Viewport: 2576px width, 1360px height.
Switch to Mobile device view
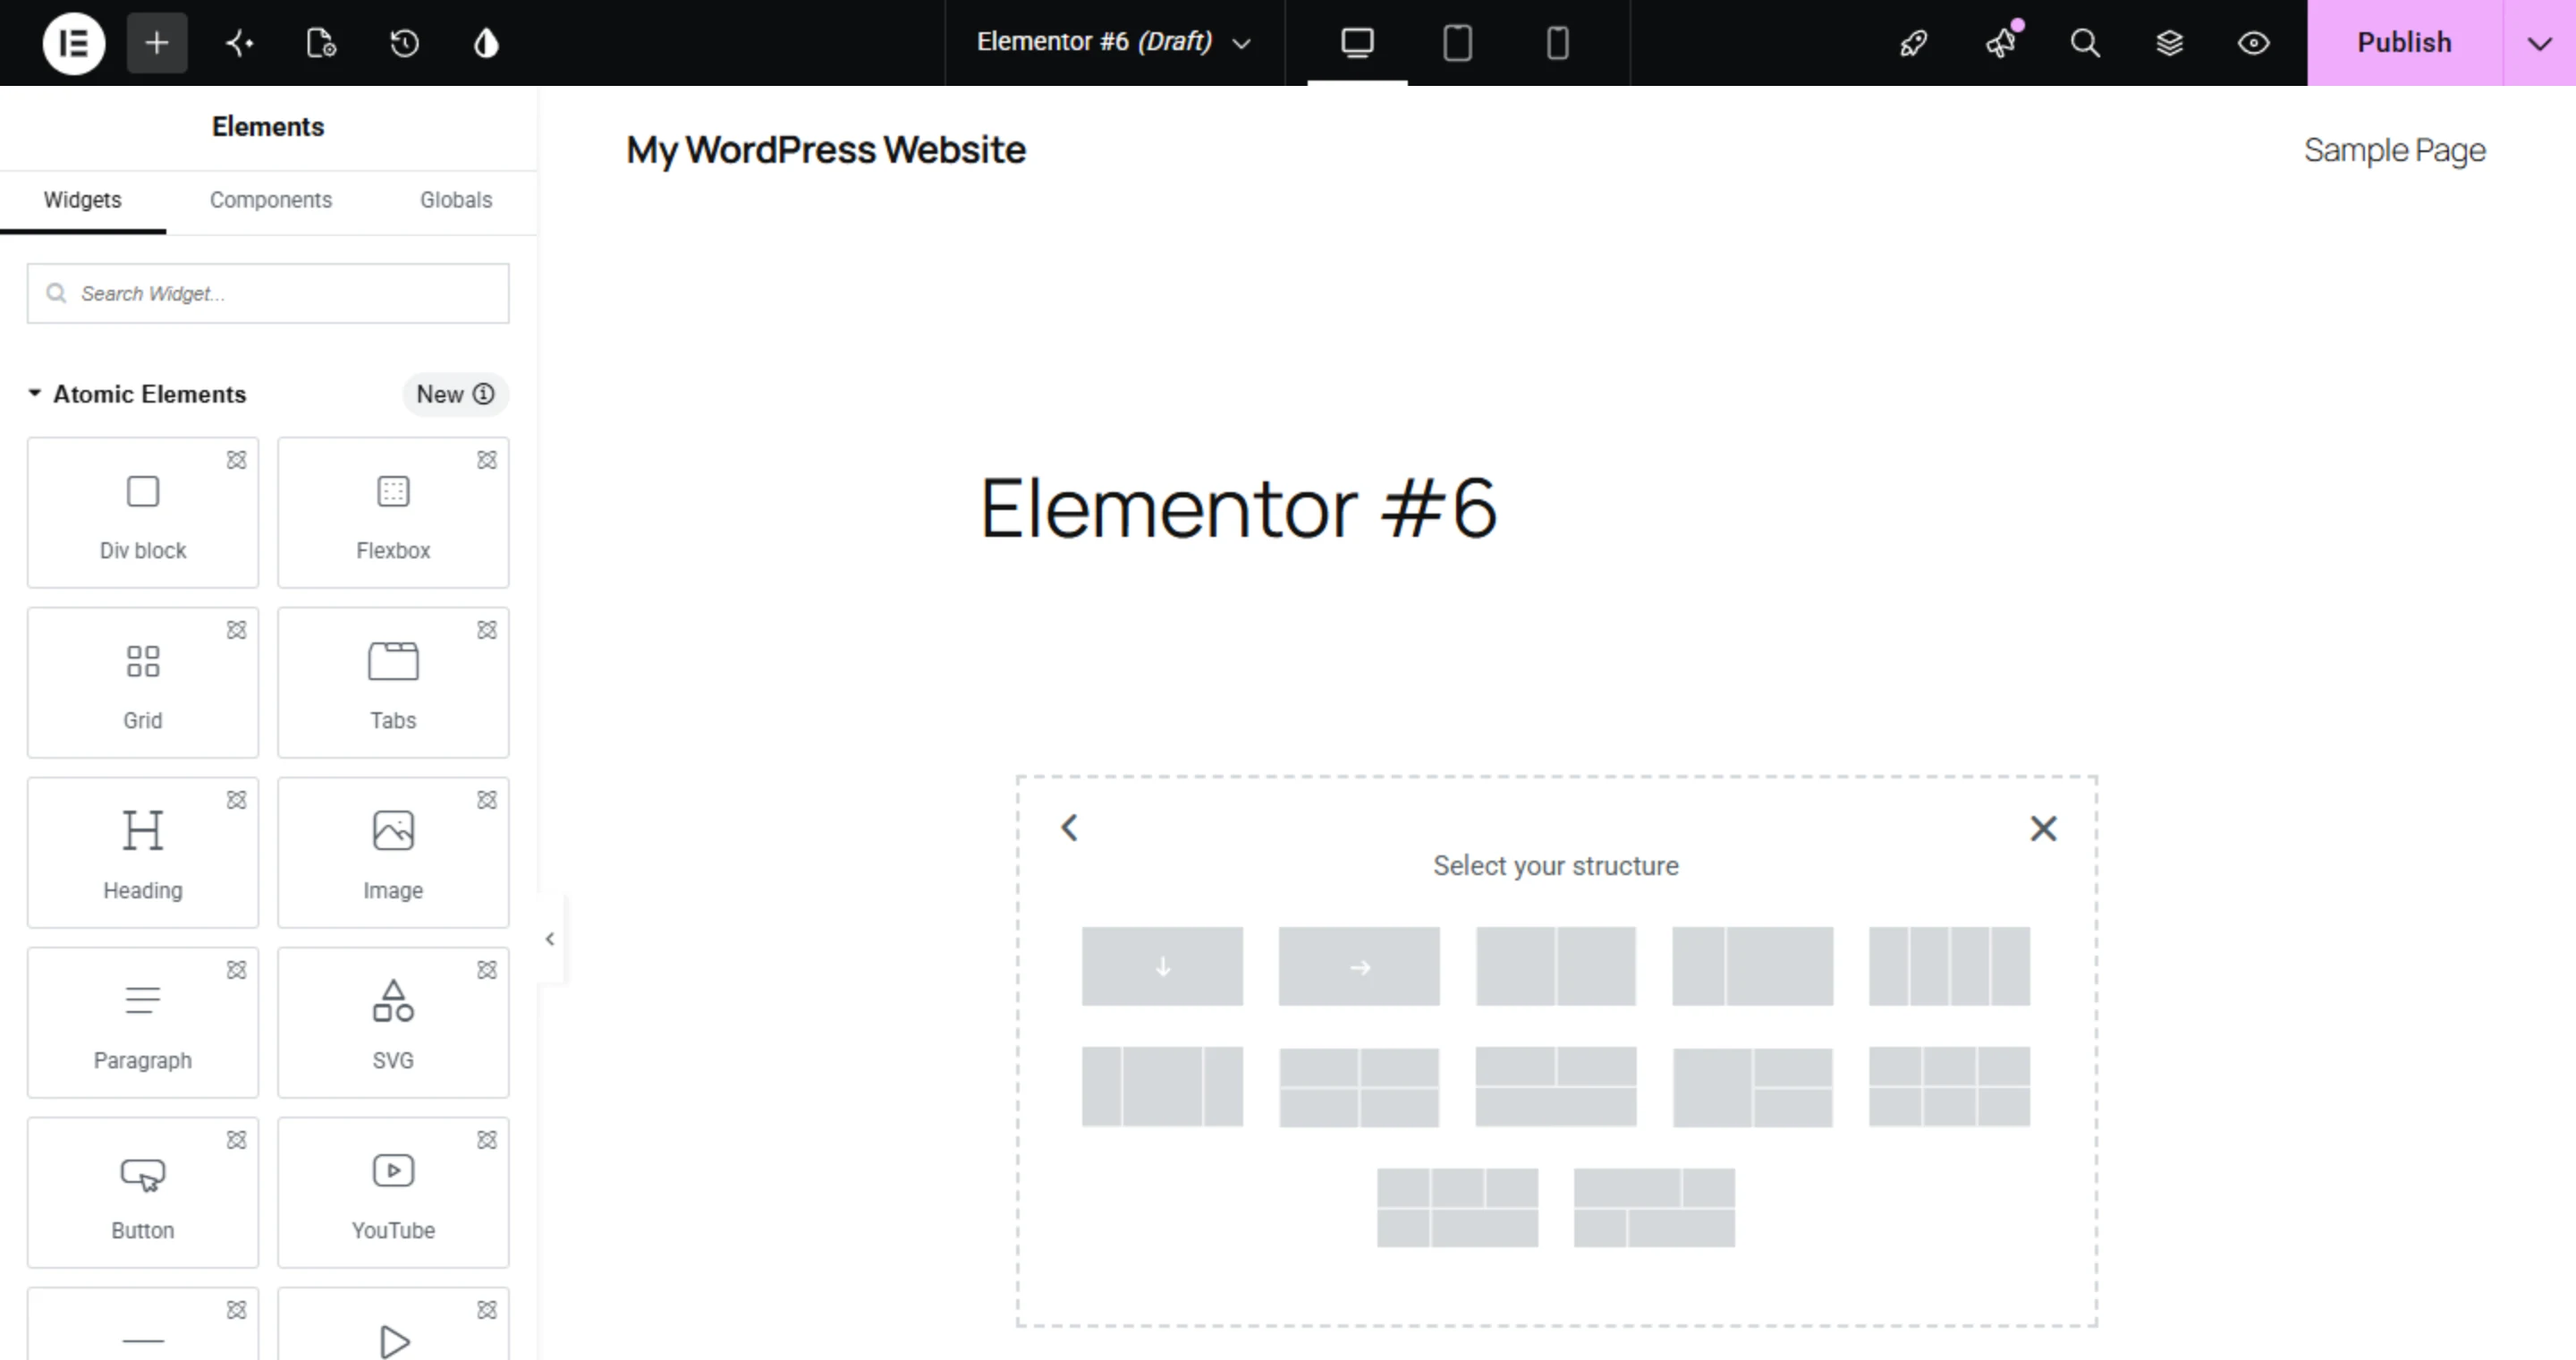click(x=1557, y=43)
